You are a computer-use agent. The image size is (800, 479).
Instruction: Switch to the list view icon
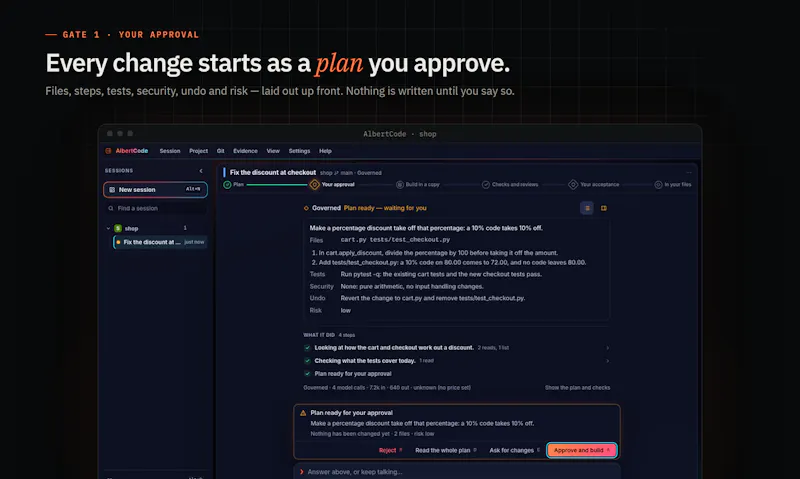(x=587, y=208)
